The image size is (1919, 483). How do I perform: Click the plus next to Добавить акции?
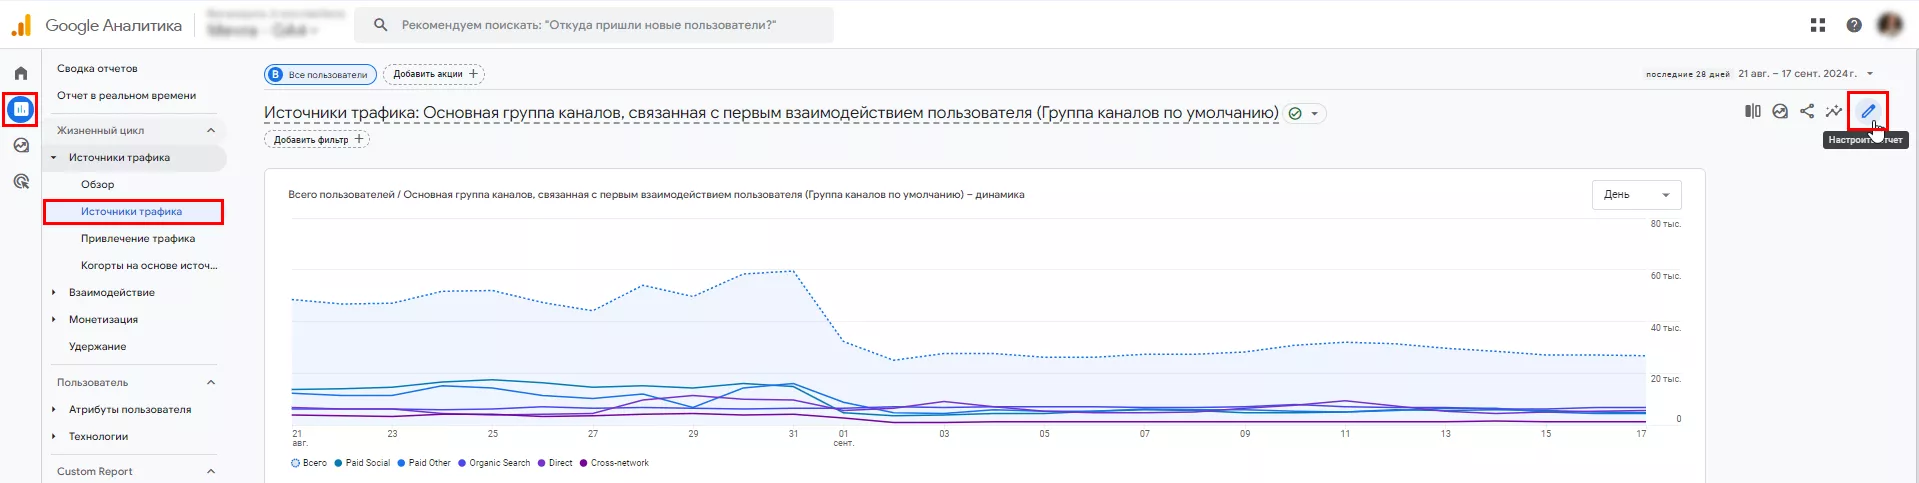tap(474, 74)
